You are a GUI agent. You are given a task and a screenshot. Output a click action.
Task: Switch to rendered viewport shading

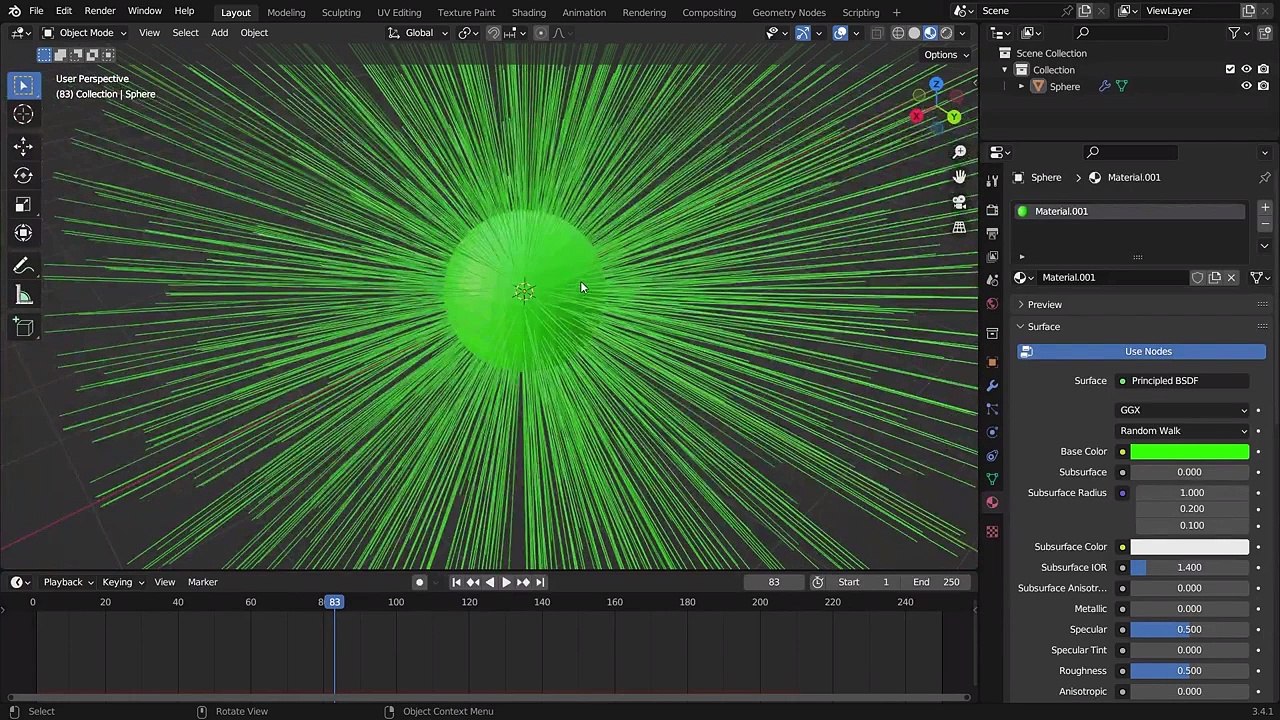946,33
